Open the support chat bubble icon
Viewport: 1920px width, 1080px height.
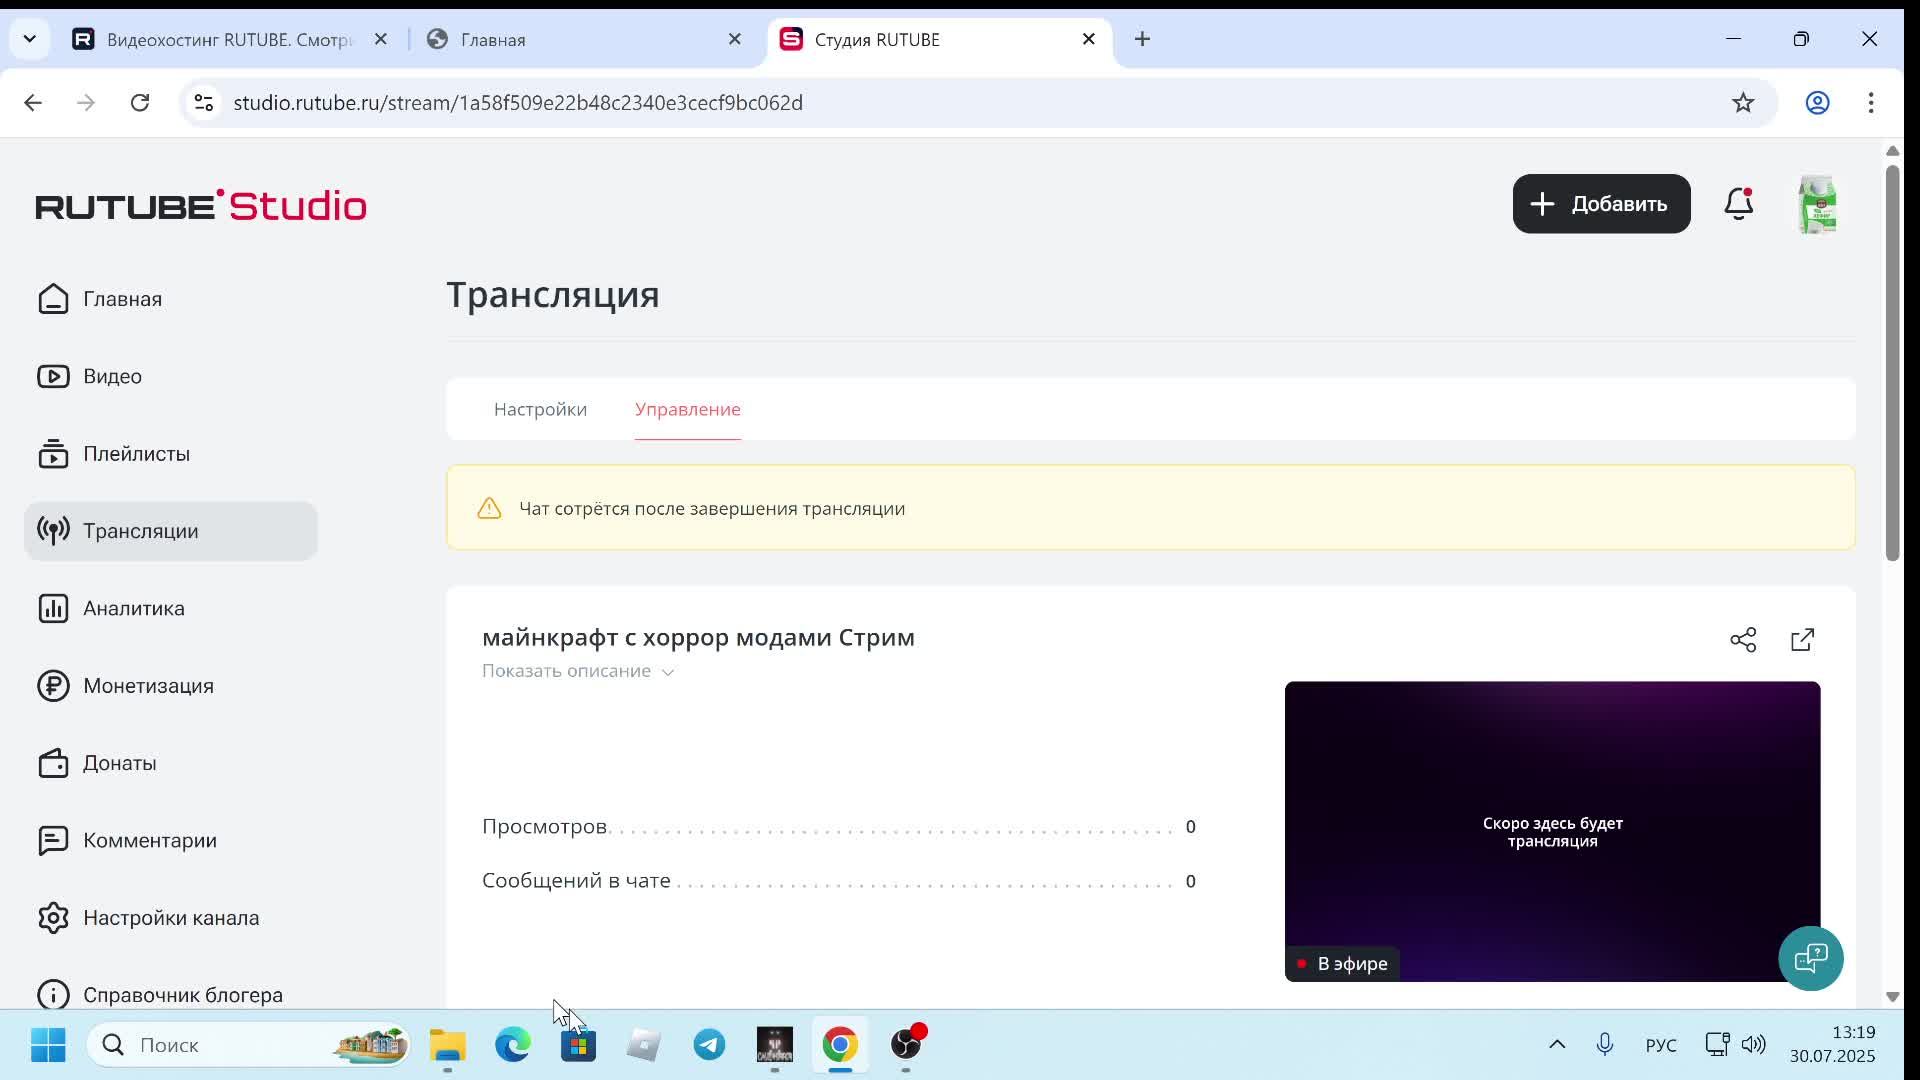tap(1810, 958)
